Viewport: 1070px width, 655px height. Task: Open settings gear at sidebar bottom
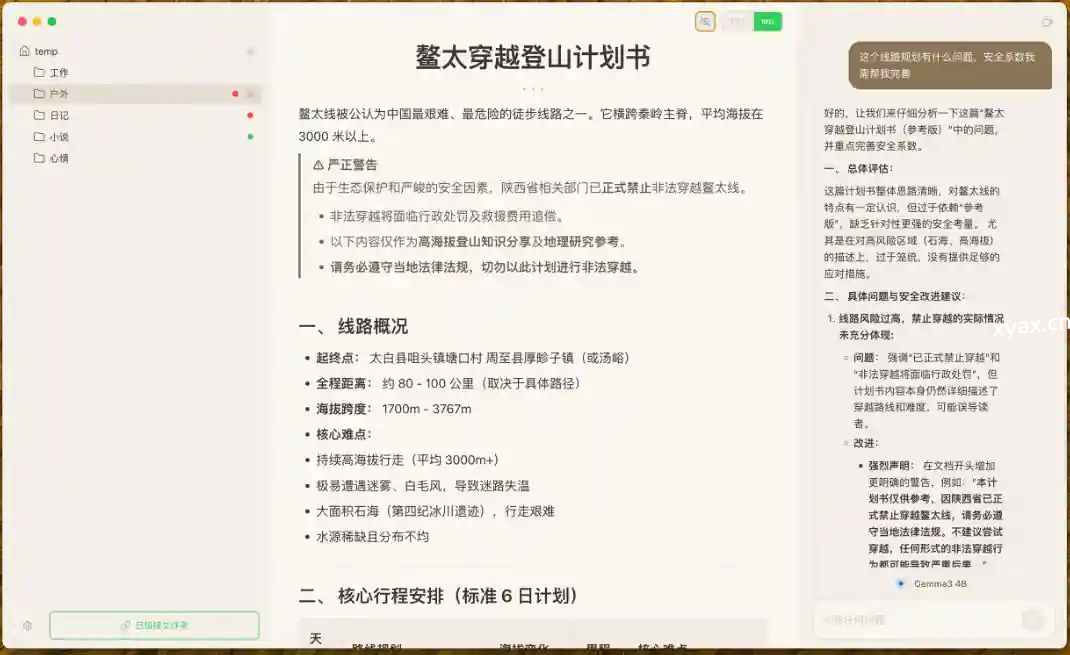click(27, 626)
